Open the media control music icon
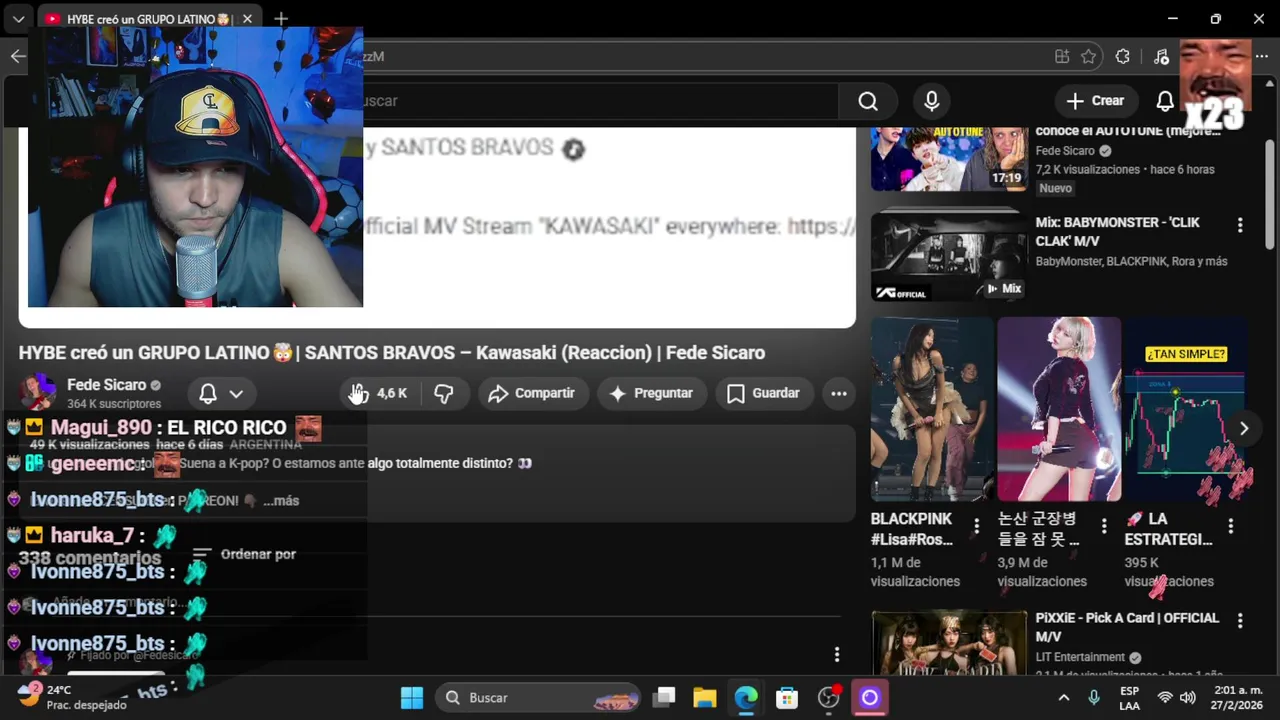 tap(1161, 57)
